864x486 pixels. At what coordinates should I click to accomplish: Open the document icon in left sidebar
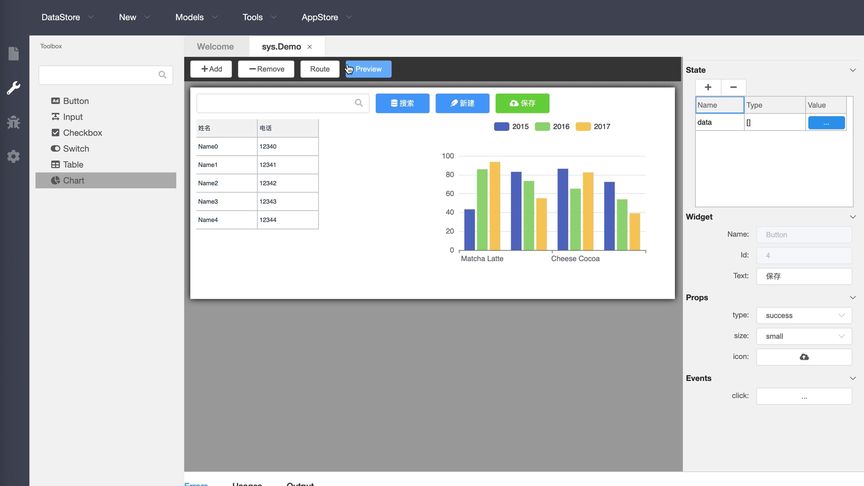[x=14, y=53]
